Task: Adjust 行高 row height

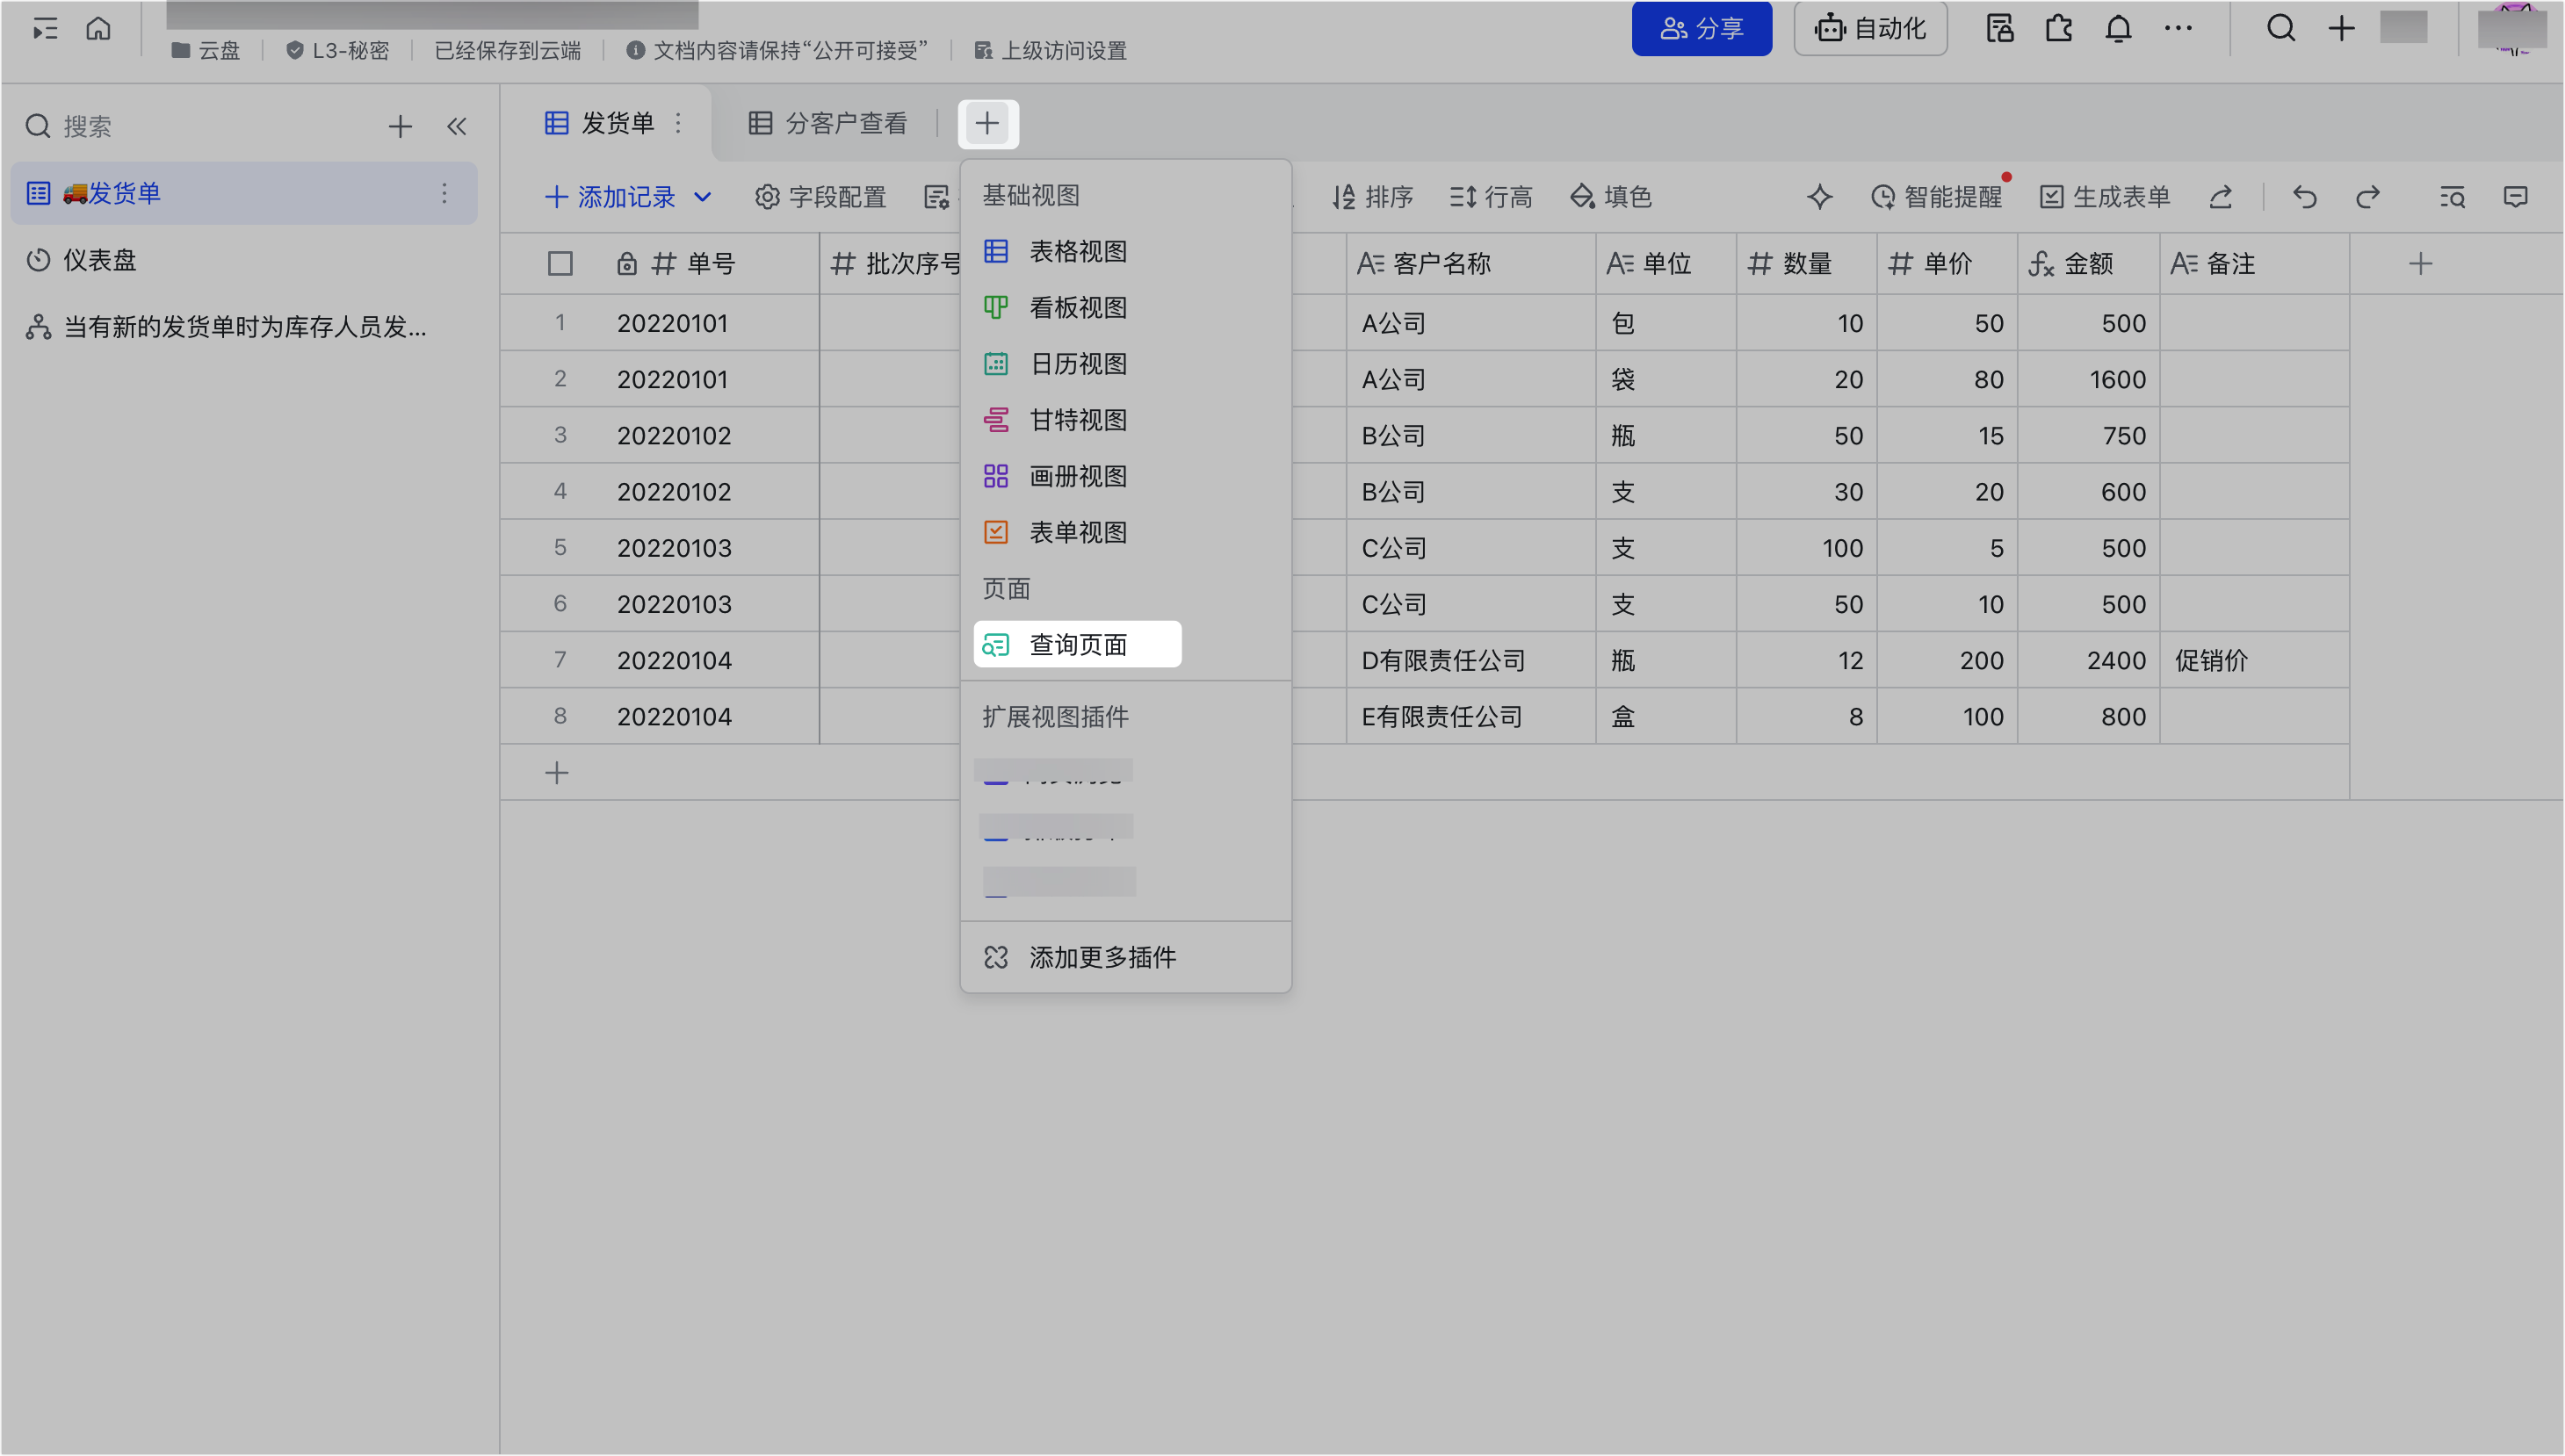Action: [x=1491, y=197]
